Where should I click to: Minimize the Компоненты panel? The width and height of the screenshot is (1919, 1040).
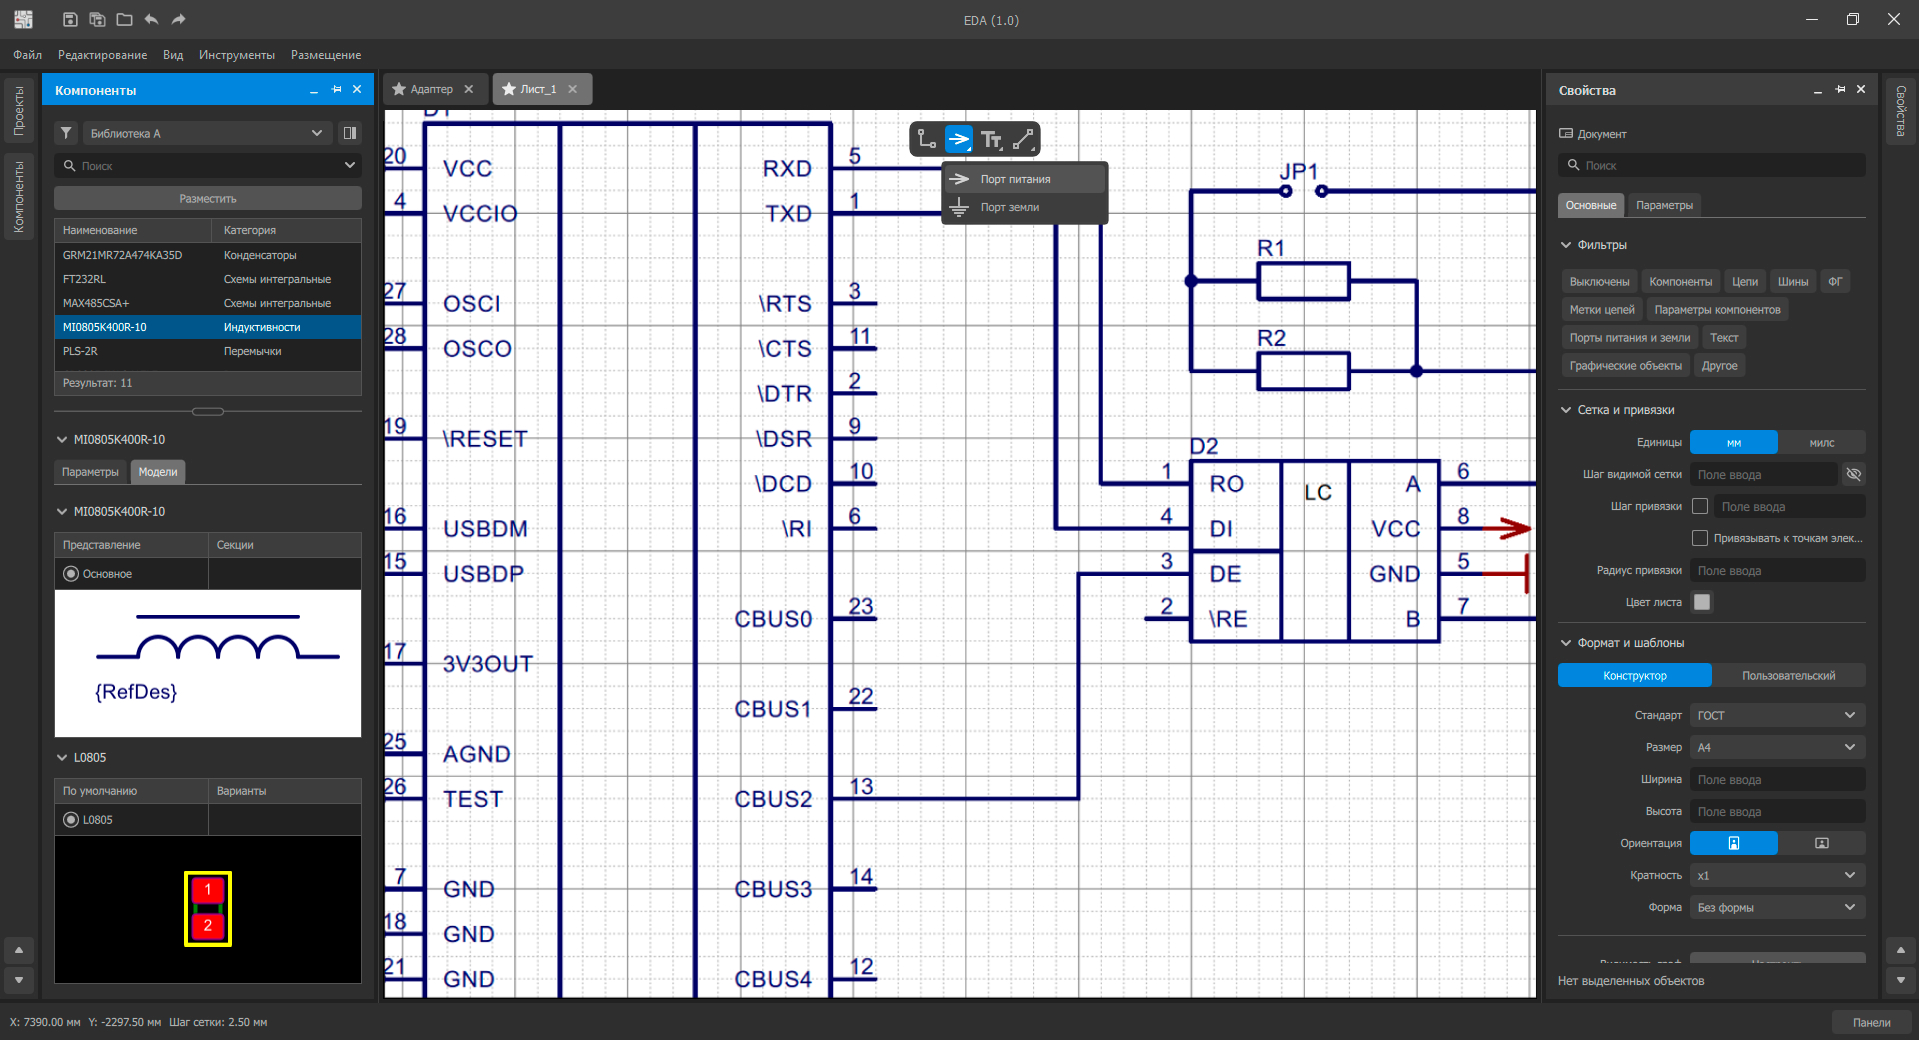[x=314, y=90]
